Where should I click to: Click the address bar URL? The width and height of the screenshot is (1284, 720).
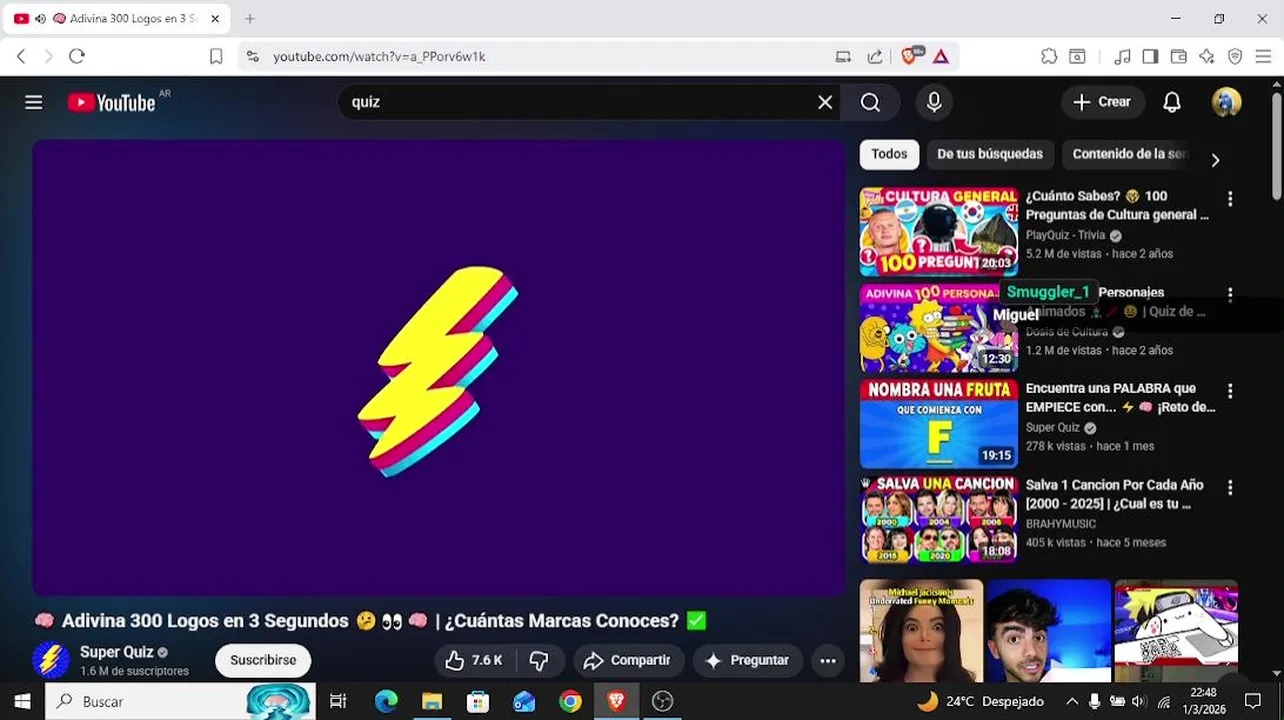coord(379,57)
